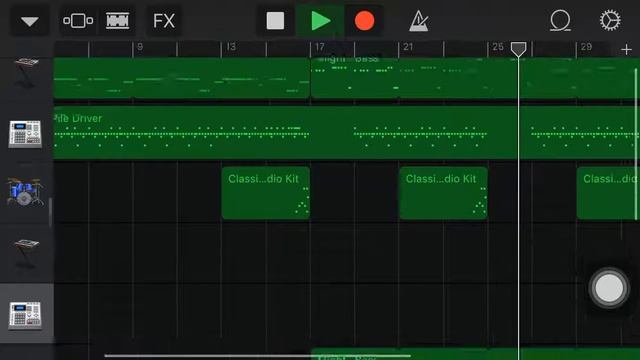Image resolution: width=640 pixels, height=360 pixels.
Task: Select the top keyboard track icon
Action: click(26, 73)
